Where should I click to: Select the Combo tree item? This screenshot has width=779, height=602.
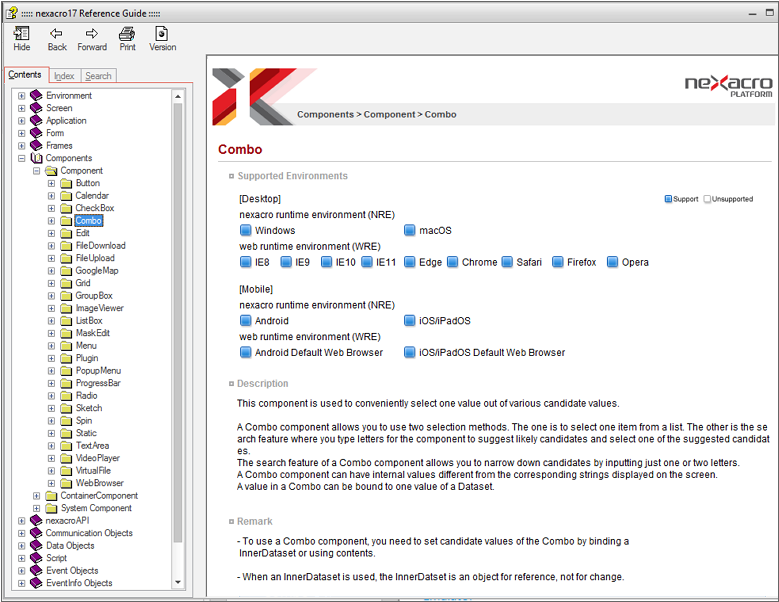coord(89,221)
